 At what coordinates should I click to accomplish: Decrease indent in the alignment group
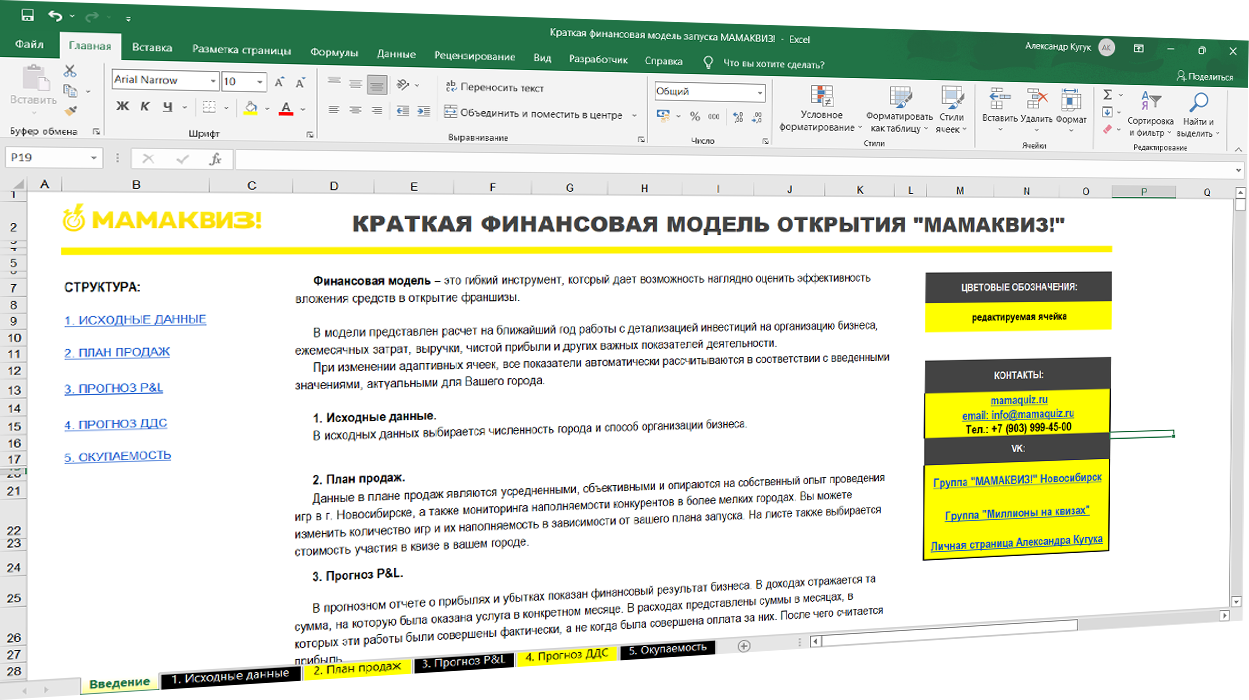click(403, 110)
